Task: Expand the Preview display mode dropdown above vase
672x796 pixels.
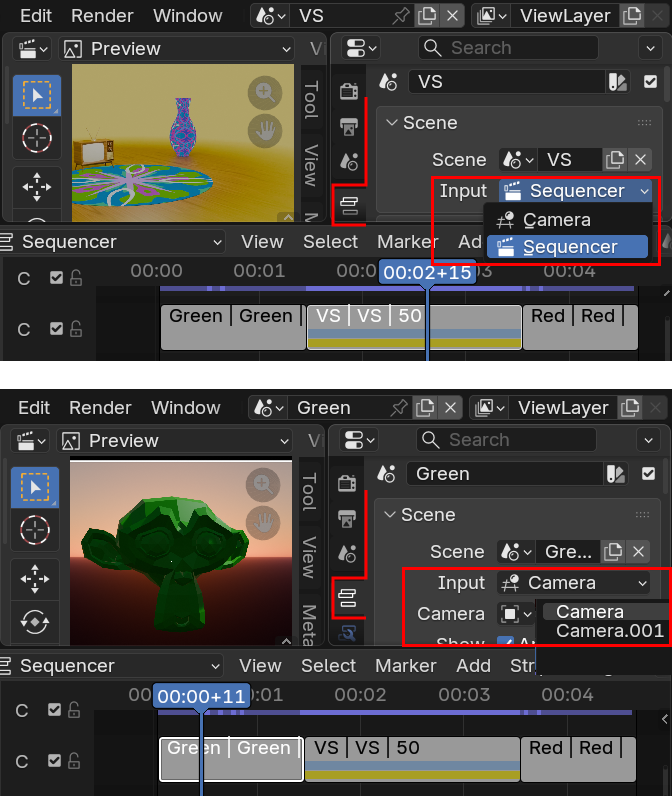Action: (176, 49)
